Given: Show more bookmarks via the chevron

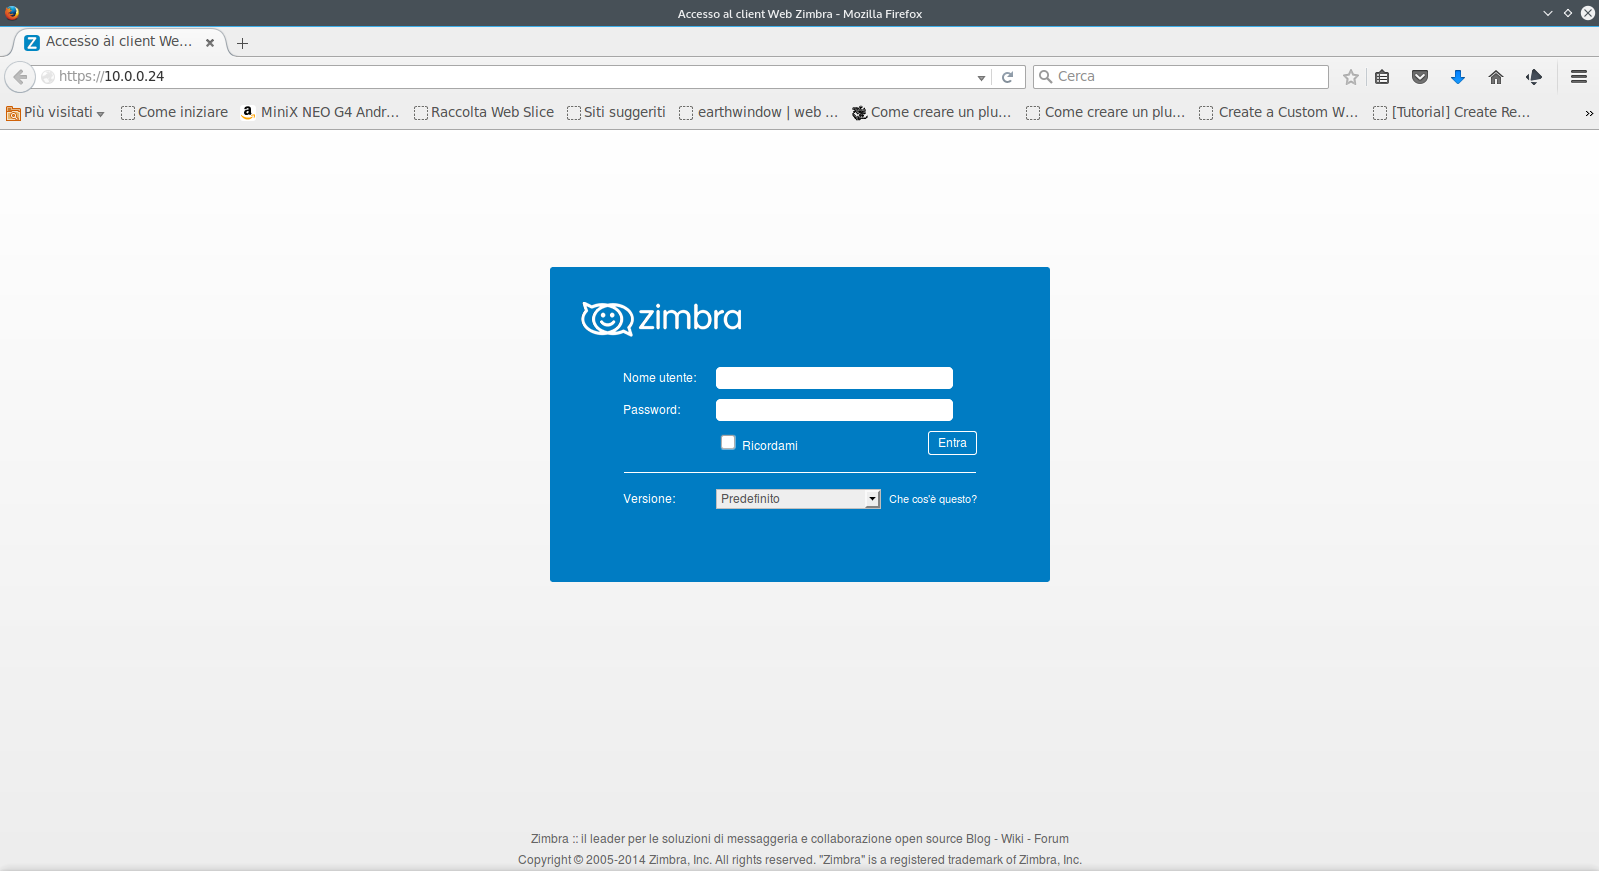Looking at the screenshot, I should [x=1588, y=113].
